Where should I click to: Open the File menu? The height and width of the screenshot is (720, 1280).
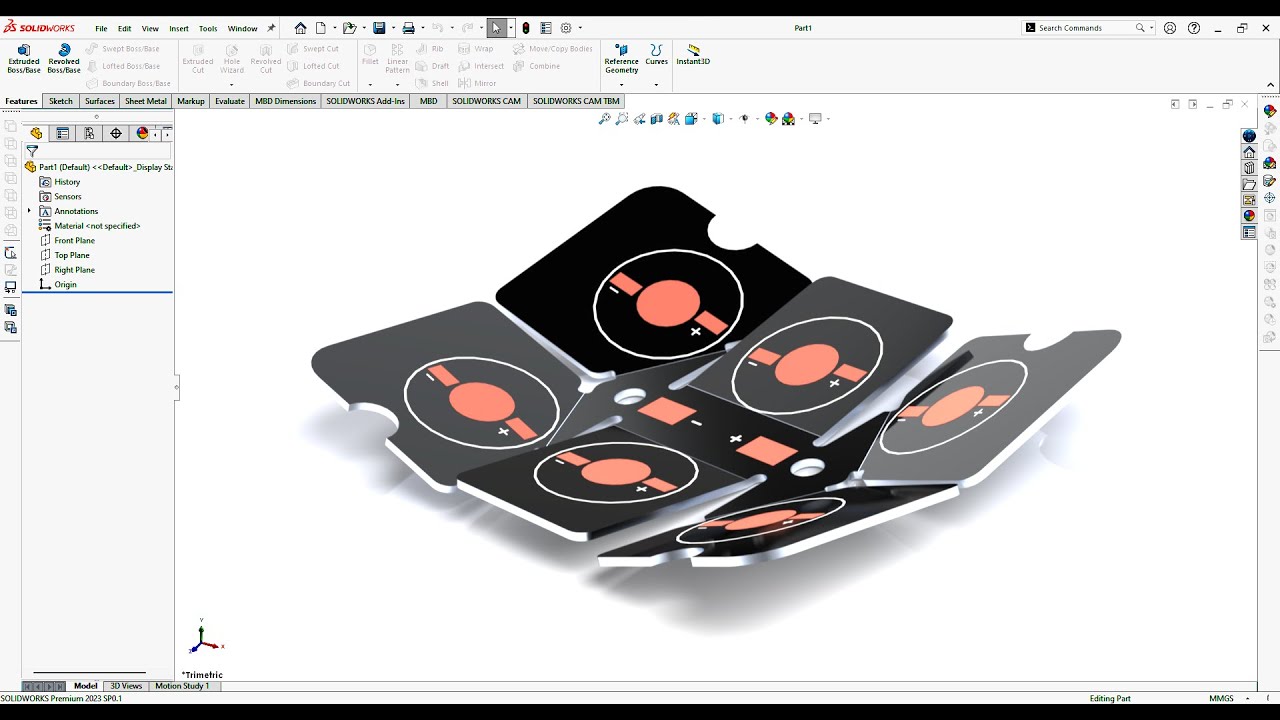[101, 28]
